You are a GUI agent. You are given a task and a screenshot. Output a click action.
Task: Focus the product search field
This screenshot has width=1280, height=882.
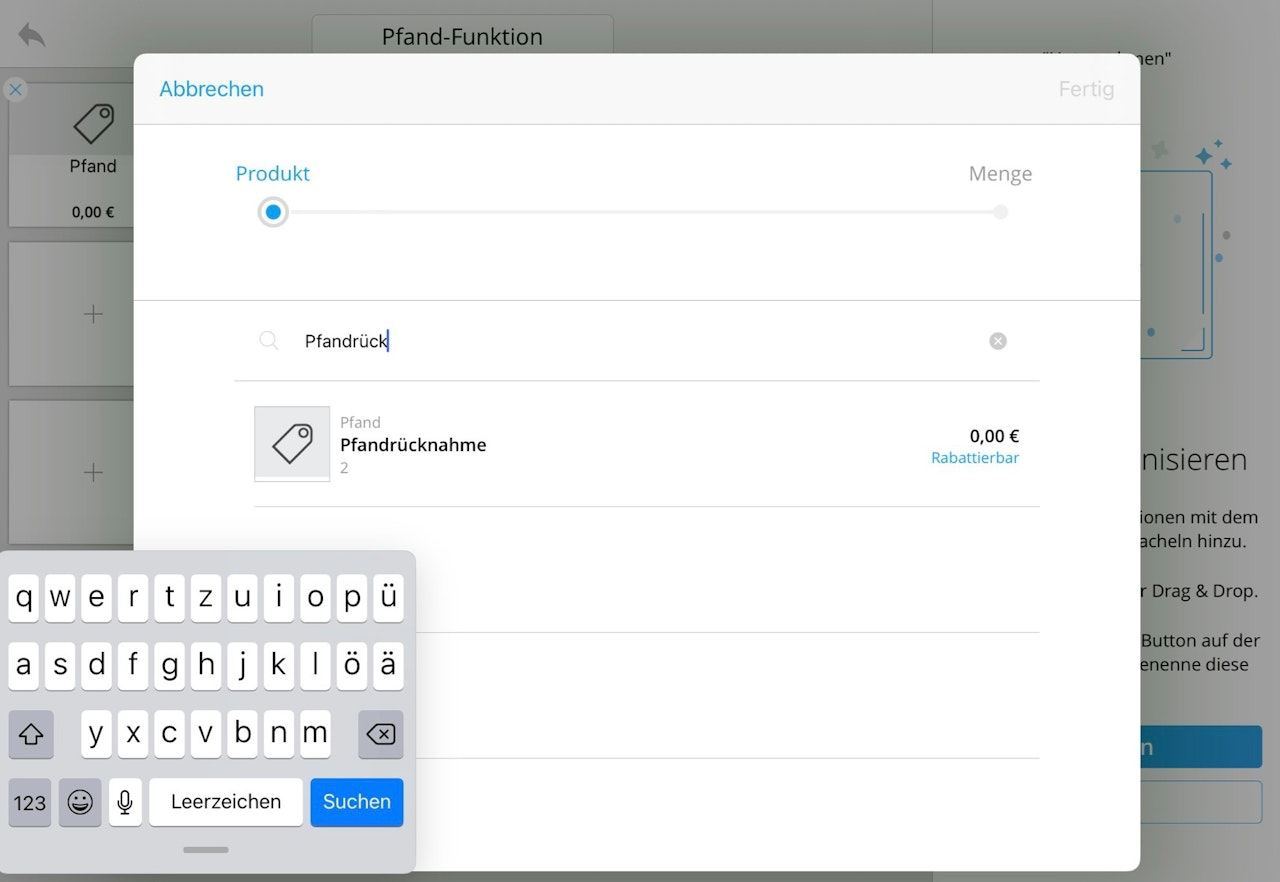pyautogui.click(x=637, y=341)
